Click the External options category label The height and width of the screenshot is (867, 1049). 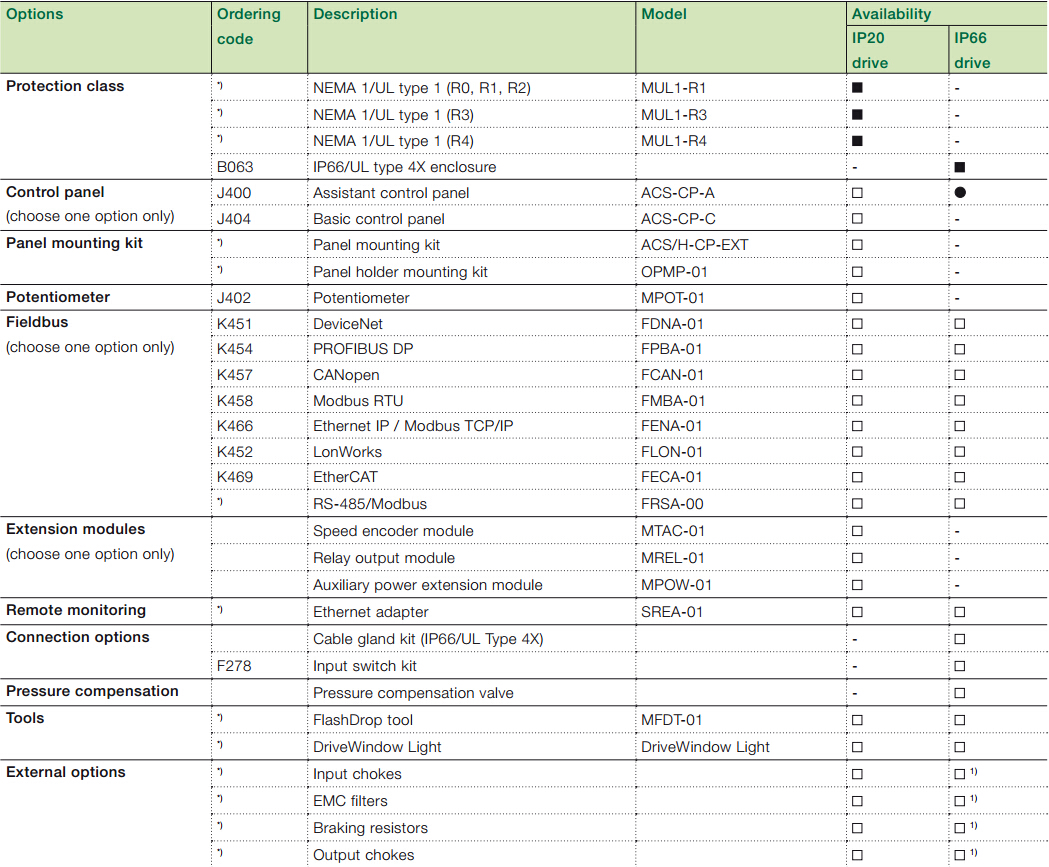66,772
